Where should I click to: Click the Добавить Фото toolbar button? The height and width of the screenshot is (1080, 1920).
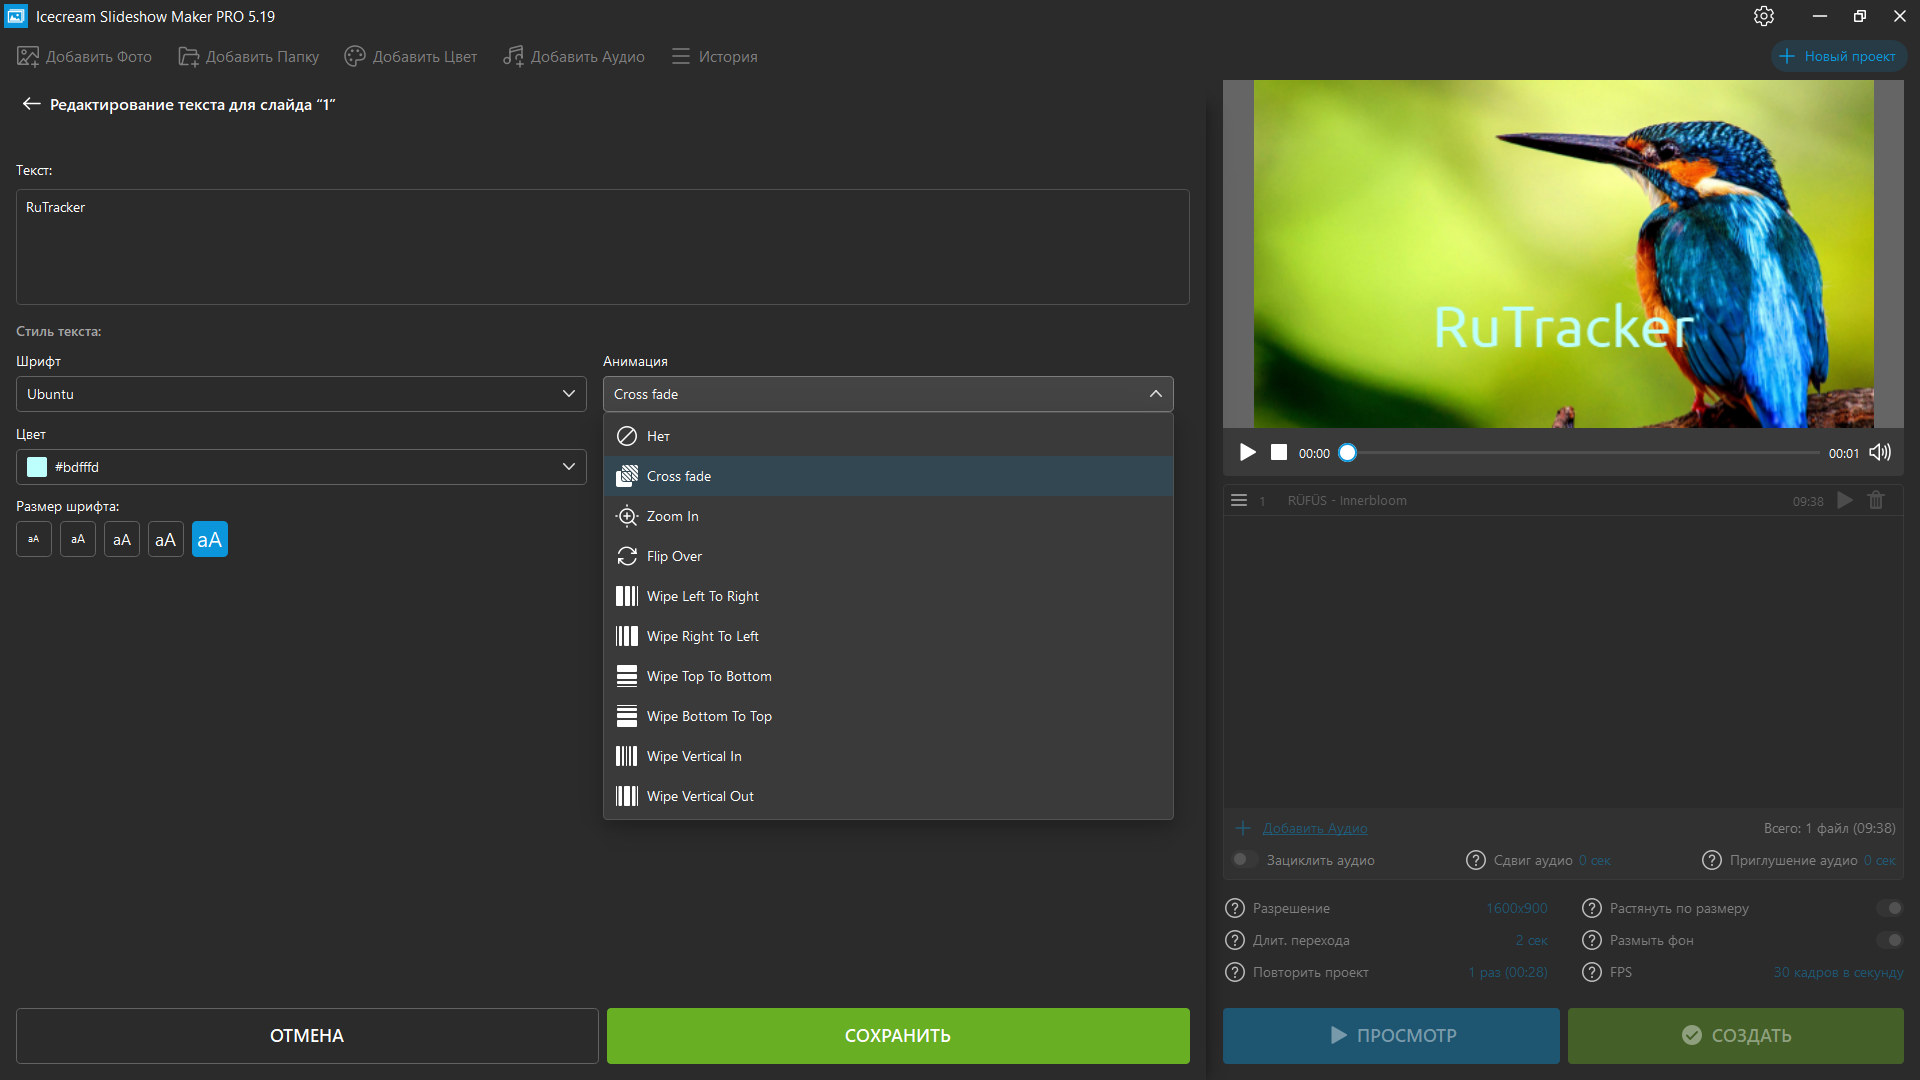tap(84, 56)
